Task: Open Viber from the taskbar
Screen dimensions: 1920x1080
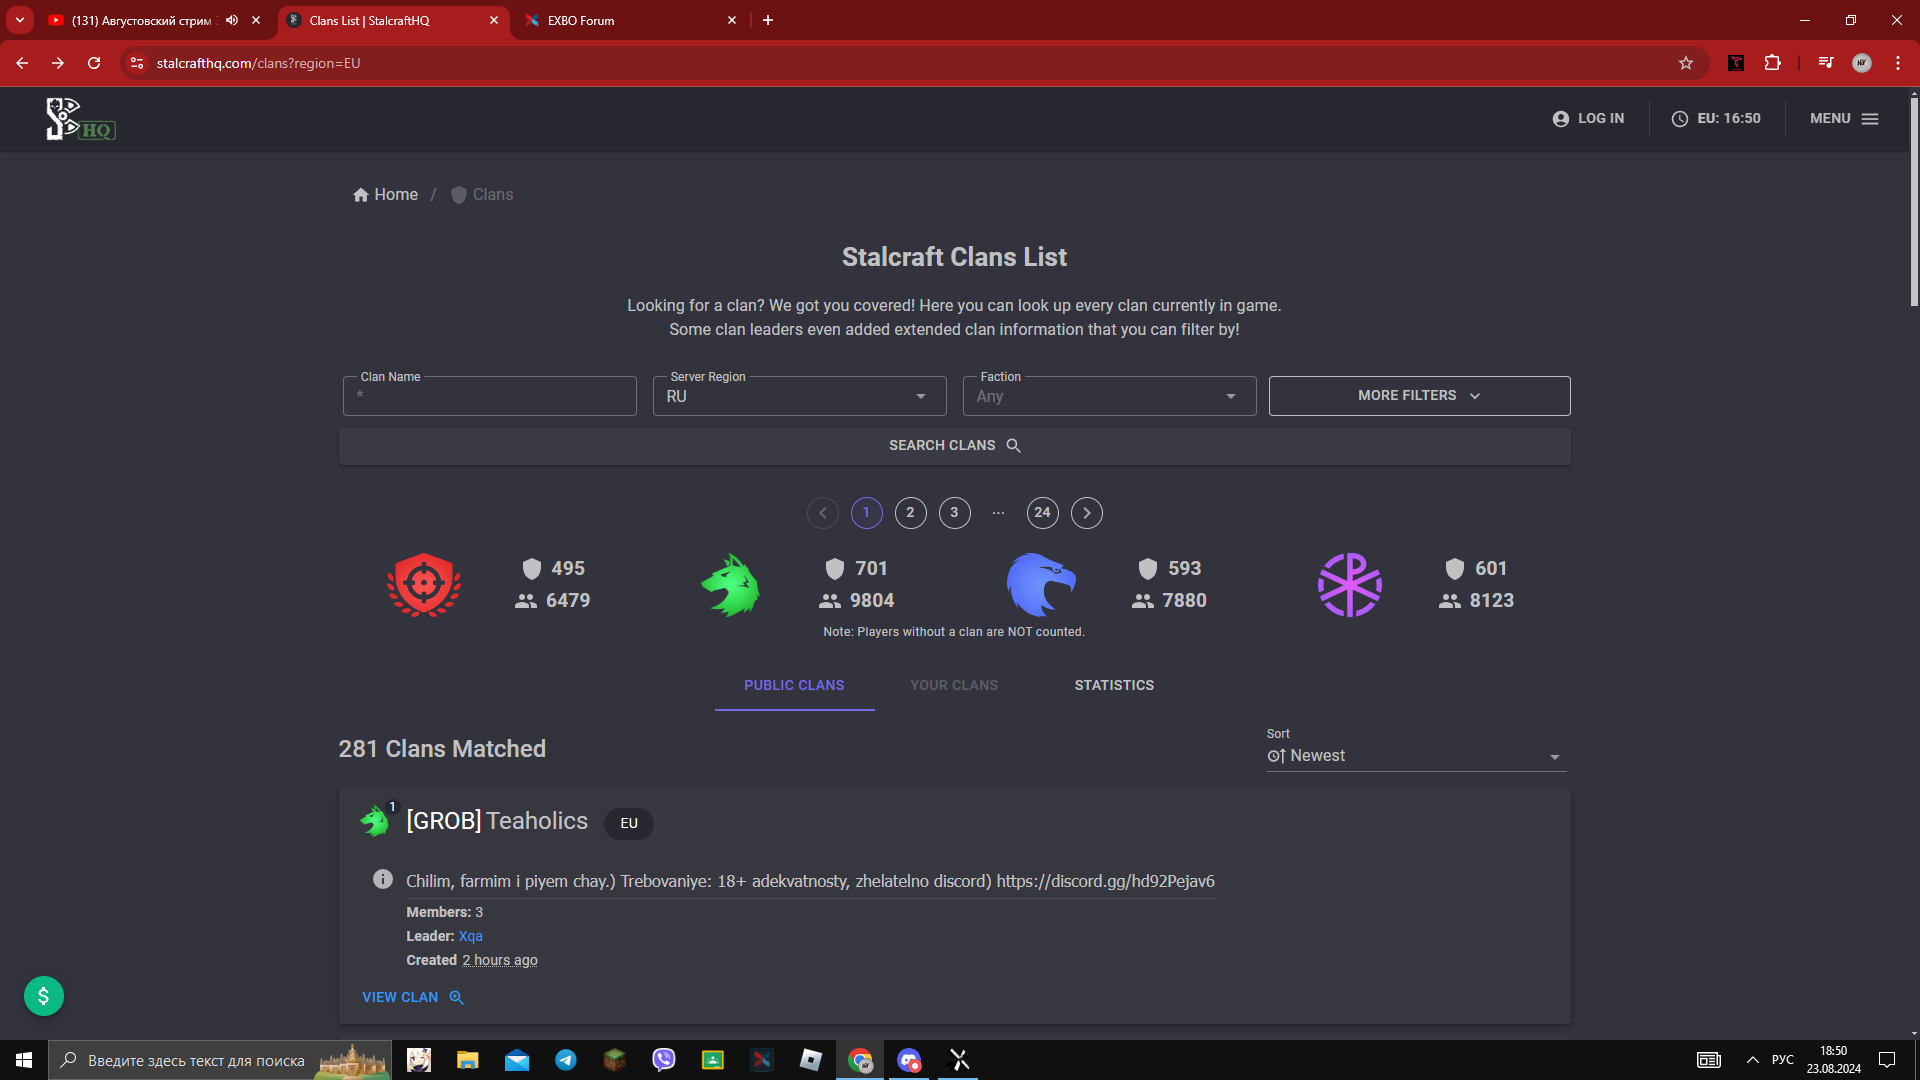Action: click(x=664, y=1060)
